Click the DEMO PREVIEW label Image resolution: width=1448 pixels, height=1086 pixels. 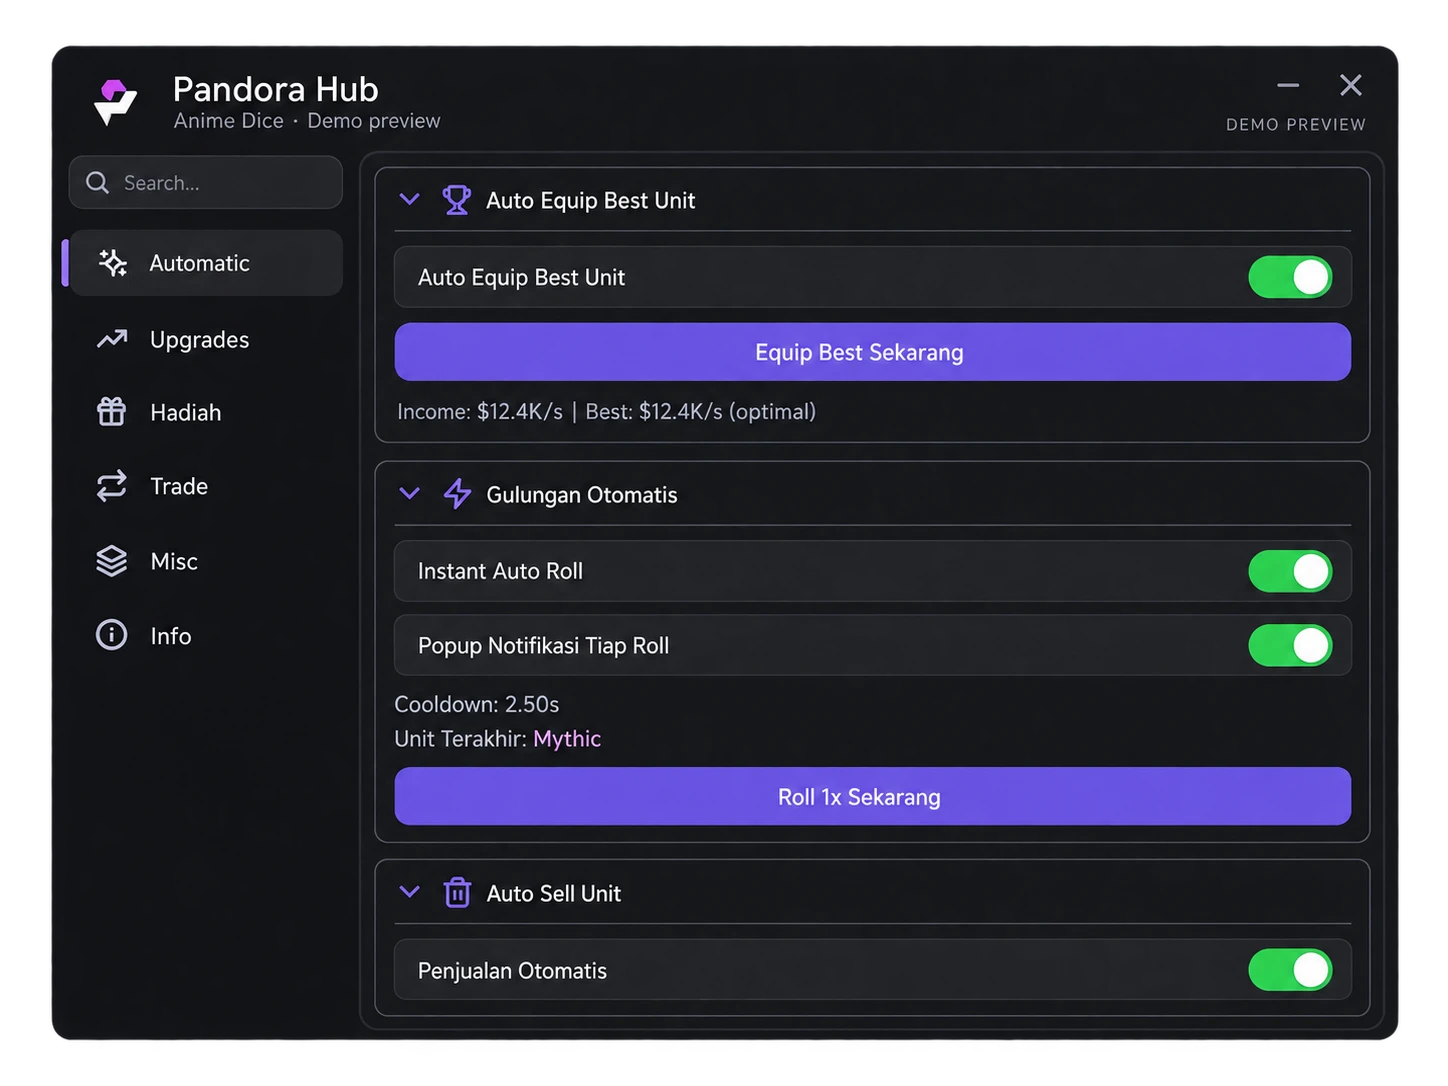[x=1296, y=125]
